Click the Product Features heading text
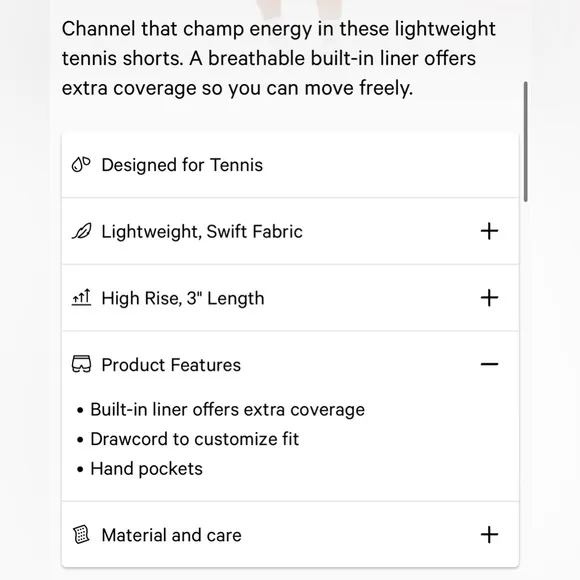 point(171,365)
